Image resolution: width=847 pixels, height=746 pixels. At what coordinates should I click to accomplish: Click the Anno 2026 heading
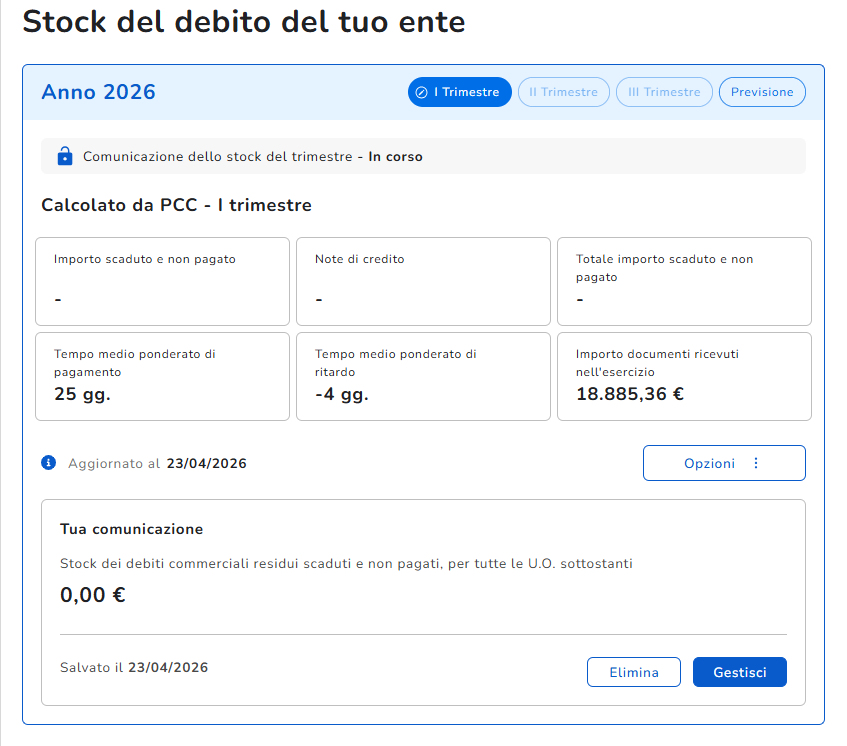tap(98, 92)
